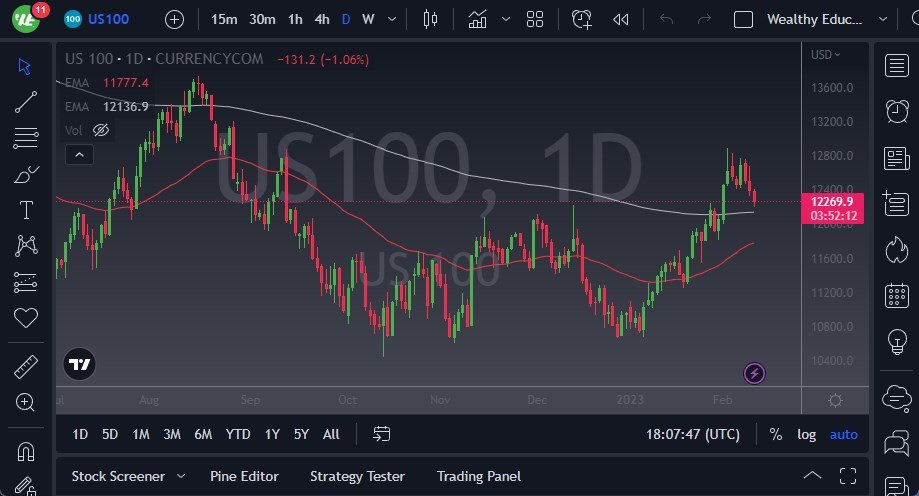919x496 pixels.
Task: Collapse the indicator legend chevron
Action: click(x=78, y=154)
